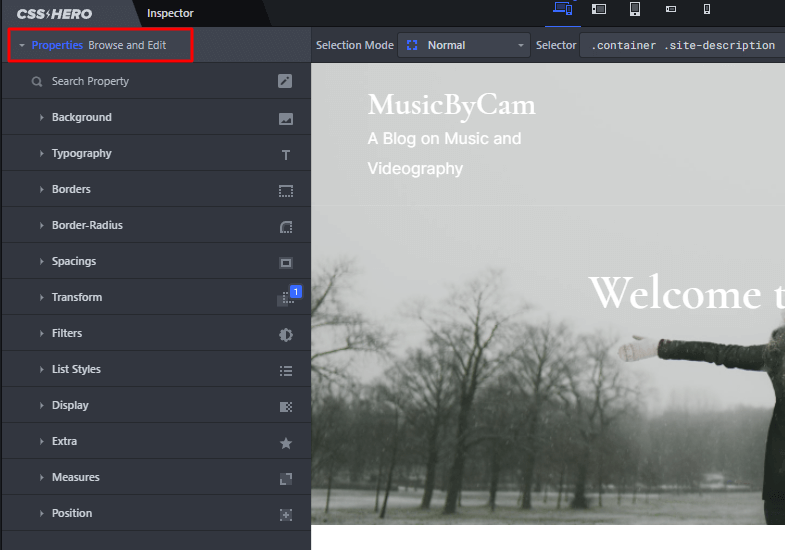The width and height of the screenshot is (785, 550).
Task: Expand the Filters property group
Action: [x=156, y=333]
